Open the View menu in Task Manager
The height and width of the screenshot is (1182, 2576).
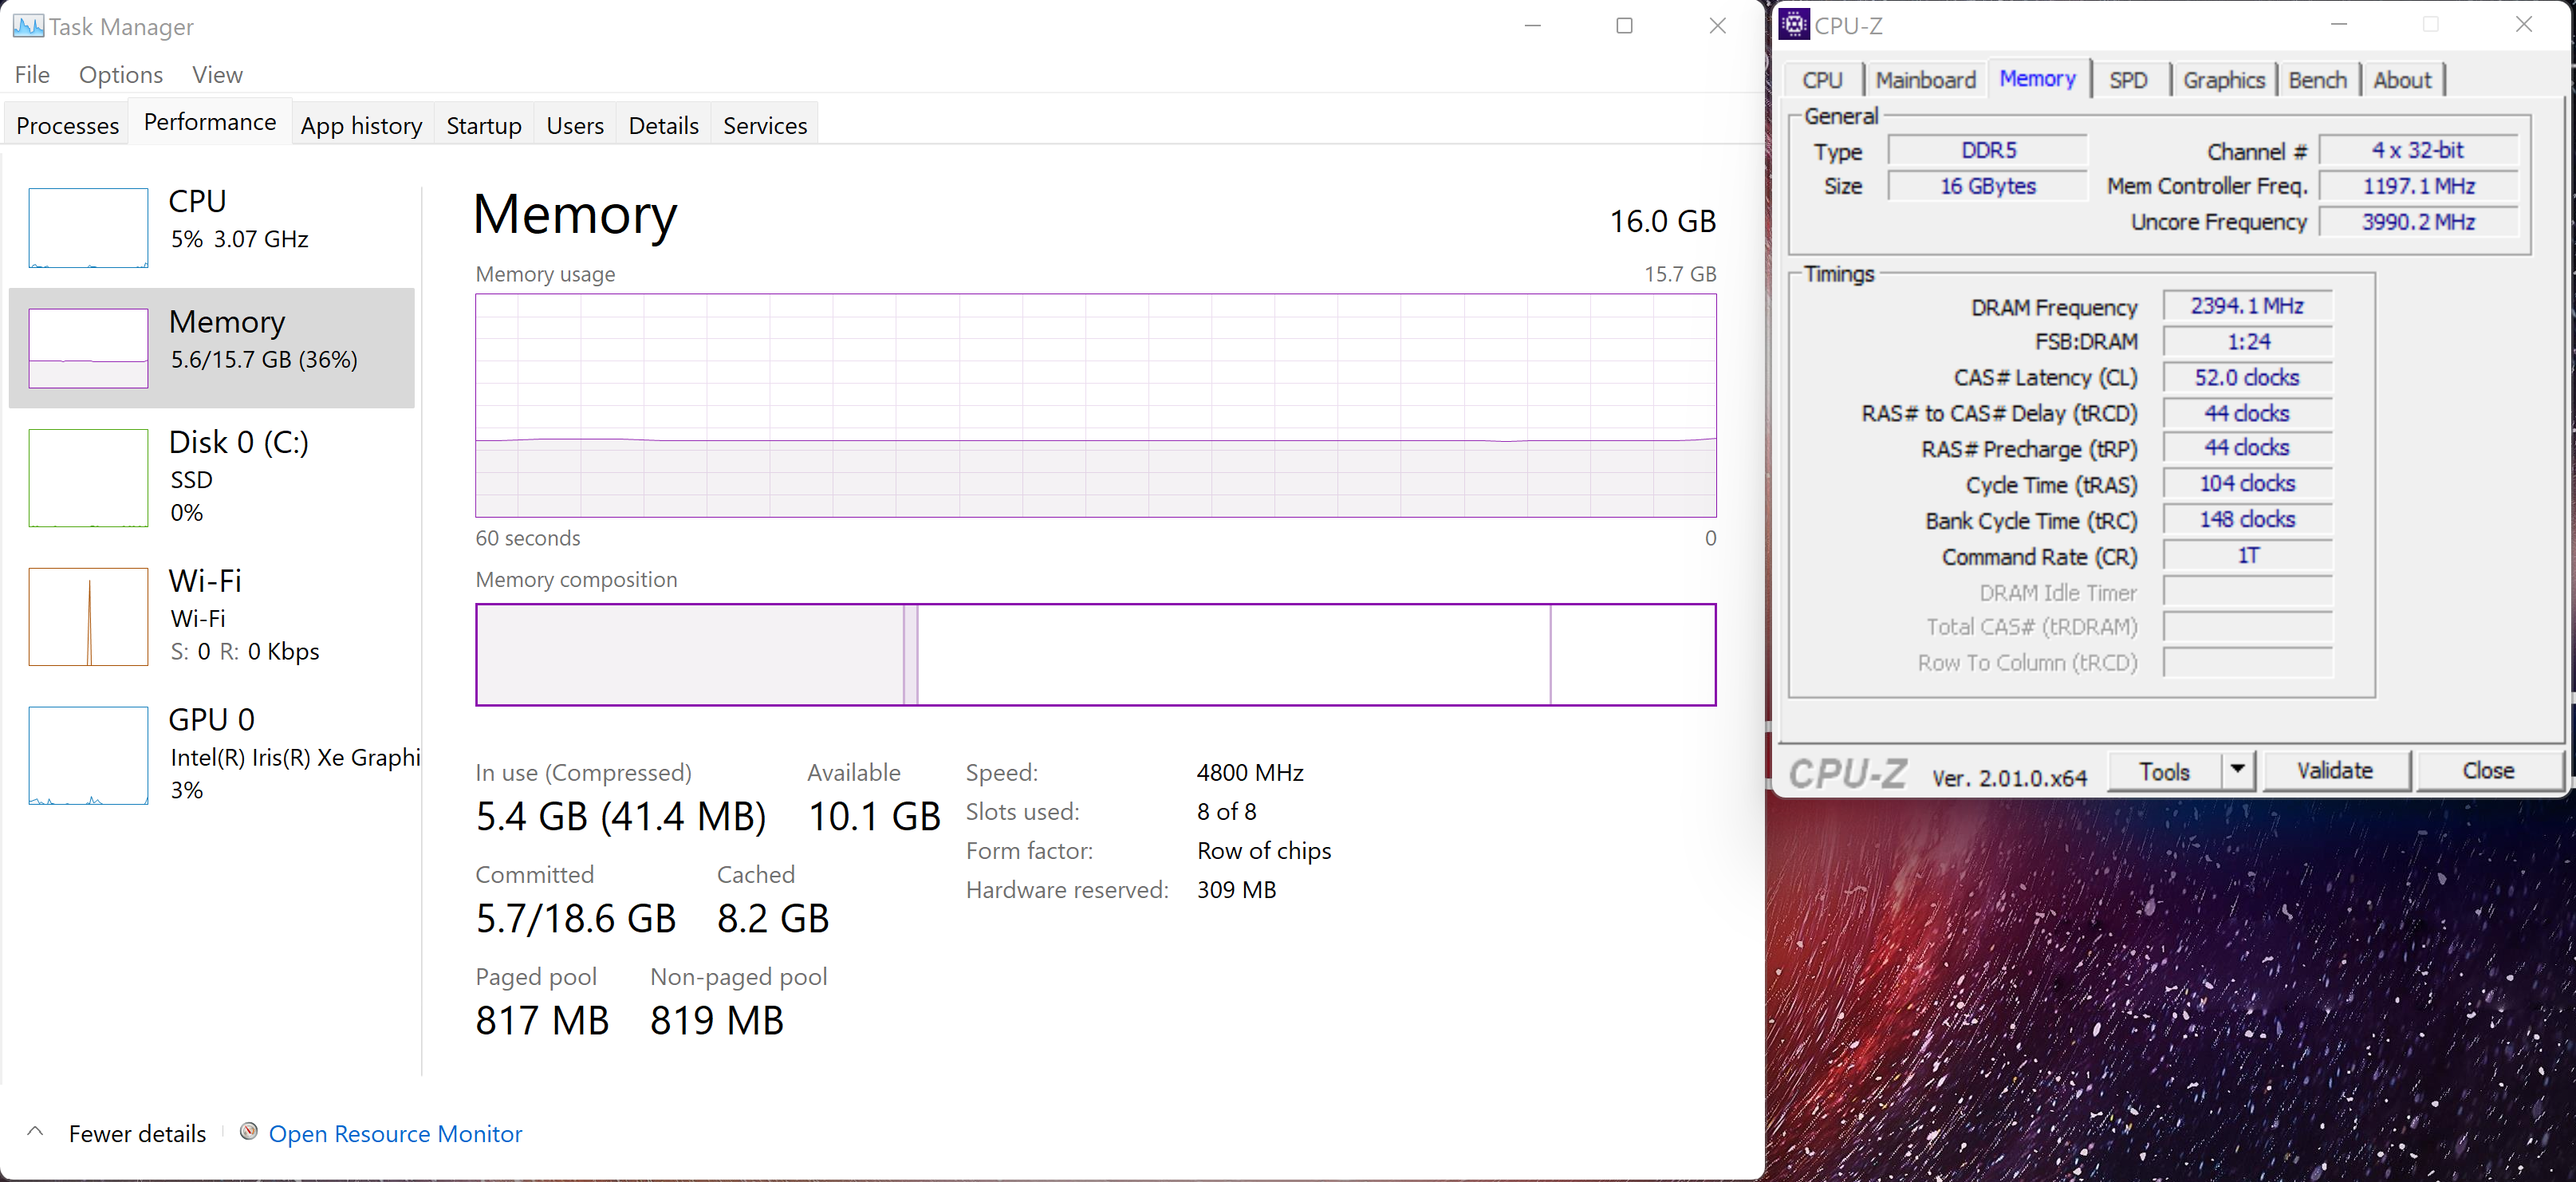[x=217, y=75]
